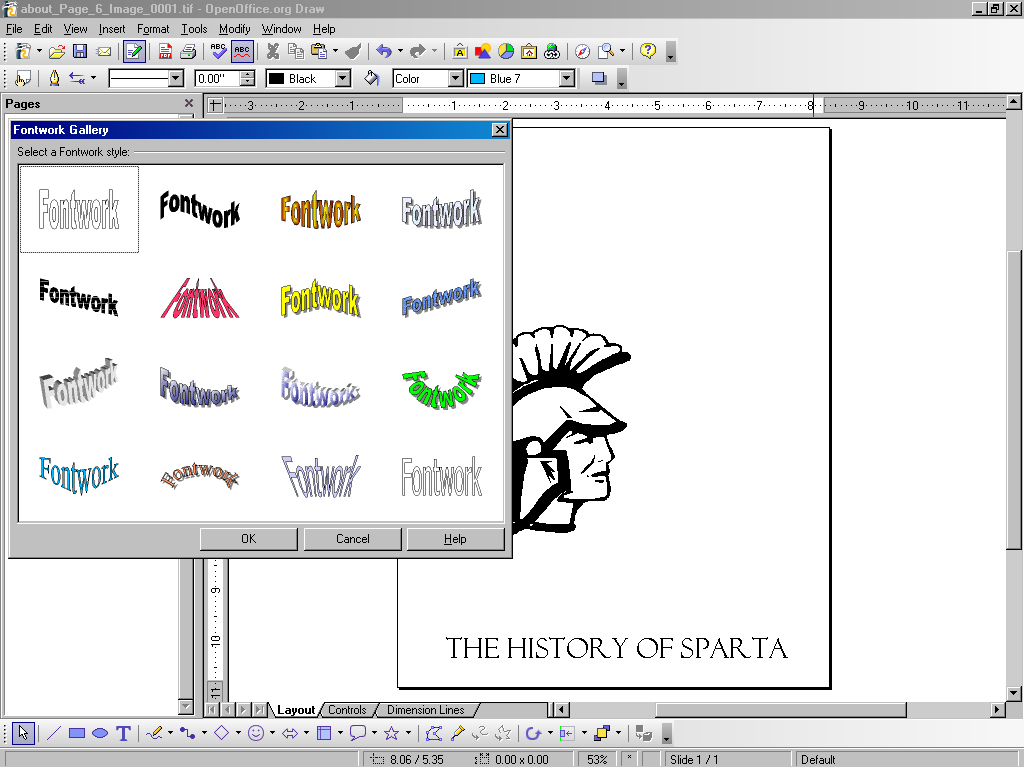This screenshot has width=1024, height=768.
Task: Open the line color Black dropdown
Action: pos(342,78)
